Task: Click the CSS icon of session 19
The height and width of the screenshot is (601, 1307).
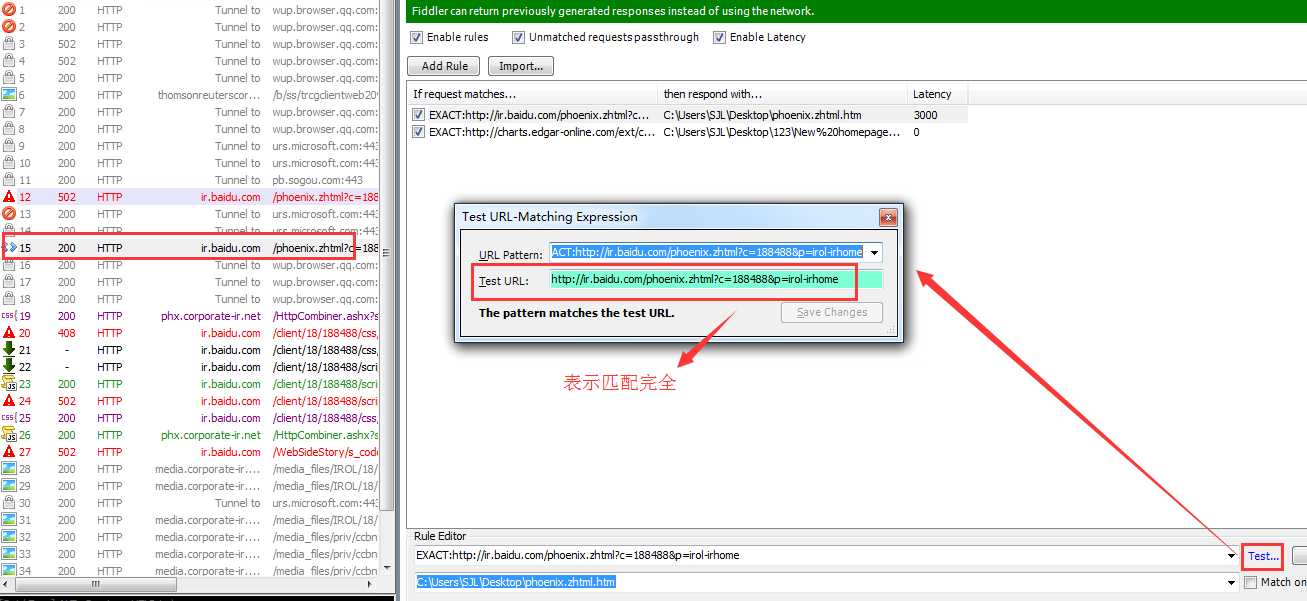Action: tap(9, 316)
